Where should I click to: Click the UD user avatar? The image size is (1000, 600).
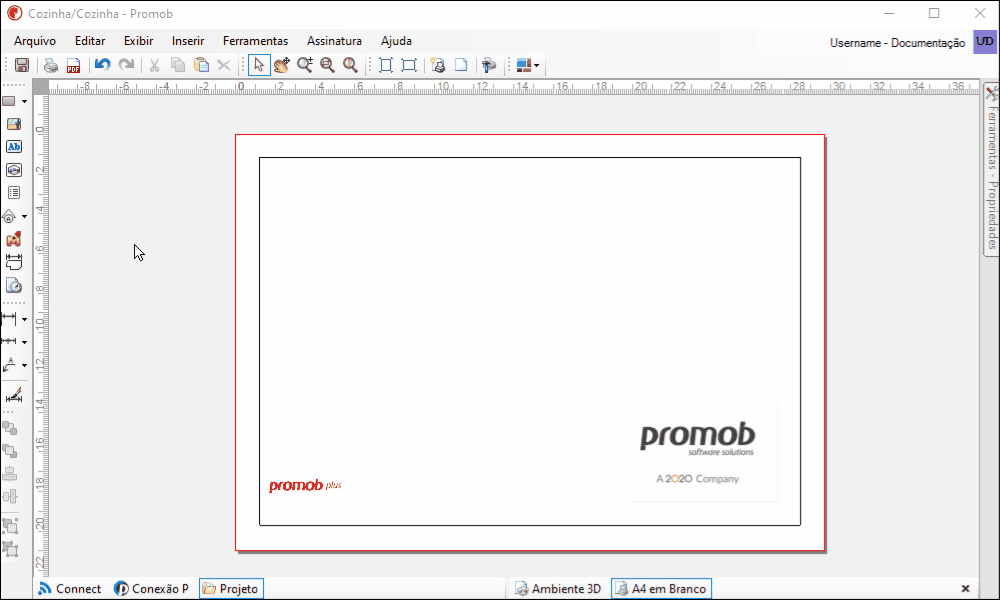click(985, 42)
